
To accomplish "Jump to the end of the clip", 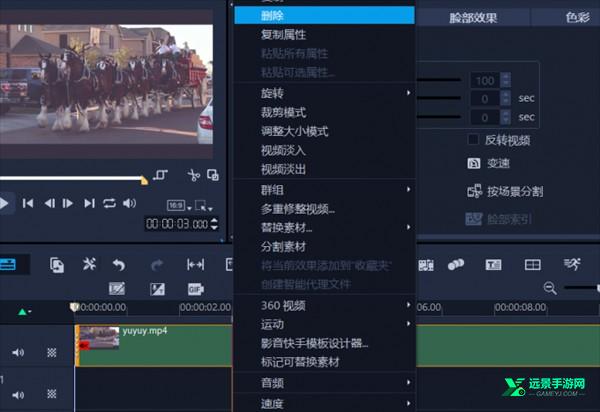I will [x=89, y=203].
